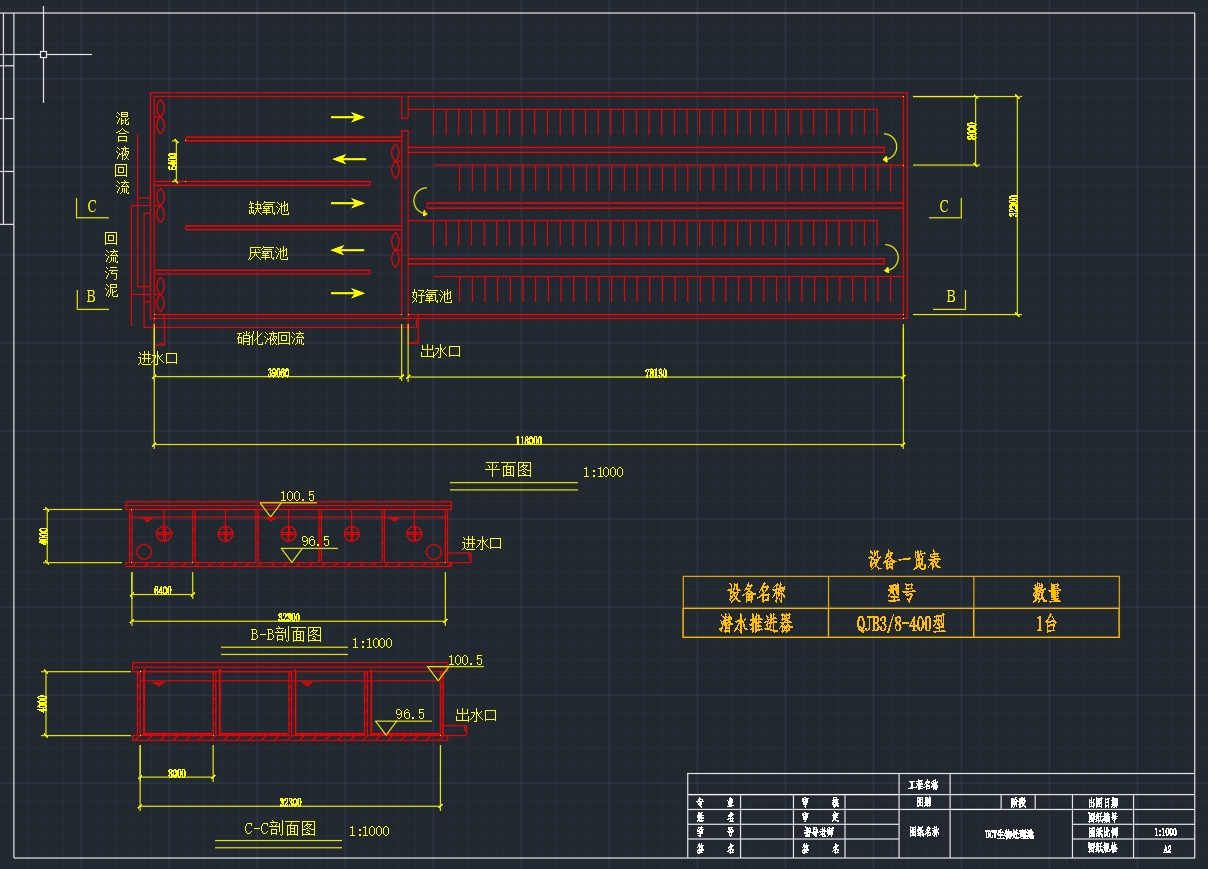This screenshot has height=869, width=1208.
Task: Select the '潜水推进器' table cell
Action: pos(756,623)
